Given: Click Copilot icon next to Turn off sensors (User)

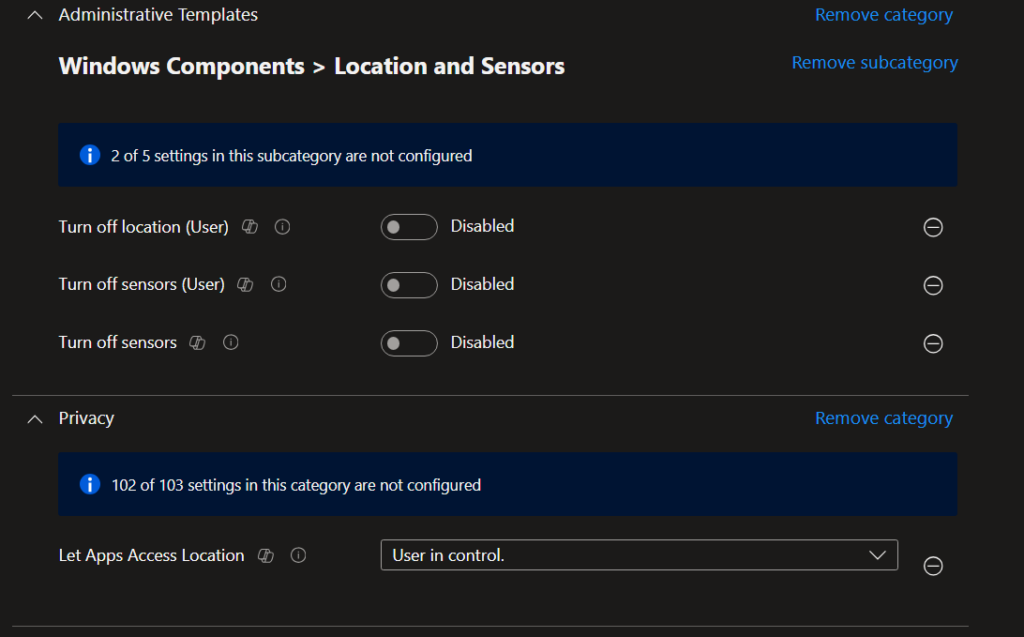Looking at the screenshot, I should coord(246,285).
